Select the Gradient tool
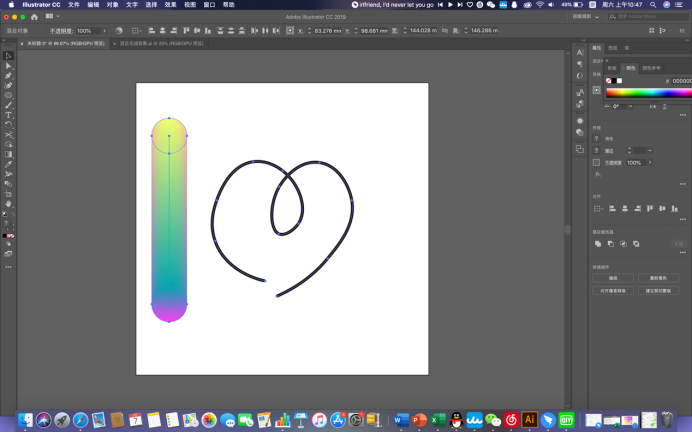The height and width of the screenshot is (433, 692). (x=8, y=154)
